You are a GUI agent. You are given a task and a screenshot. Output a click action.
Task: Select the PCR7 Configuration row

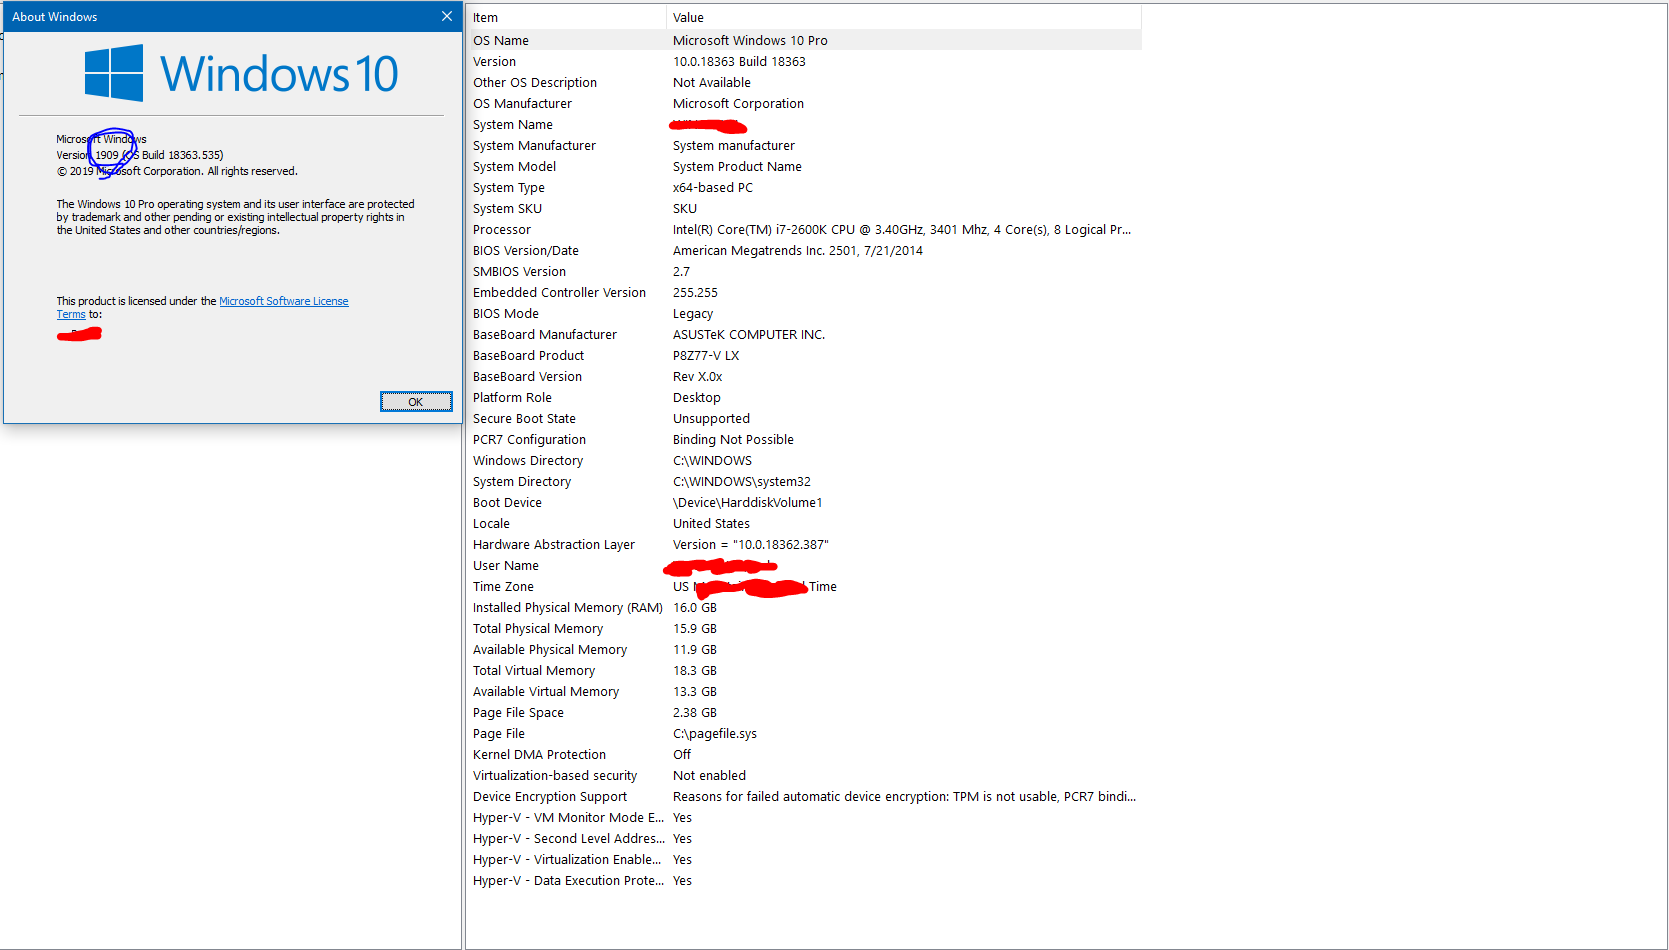coord(804,439)
